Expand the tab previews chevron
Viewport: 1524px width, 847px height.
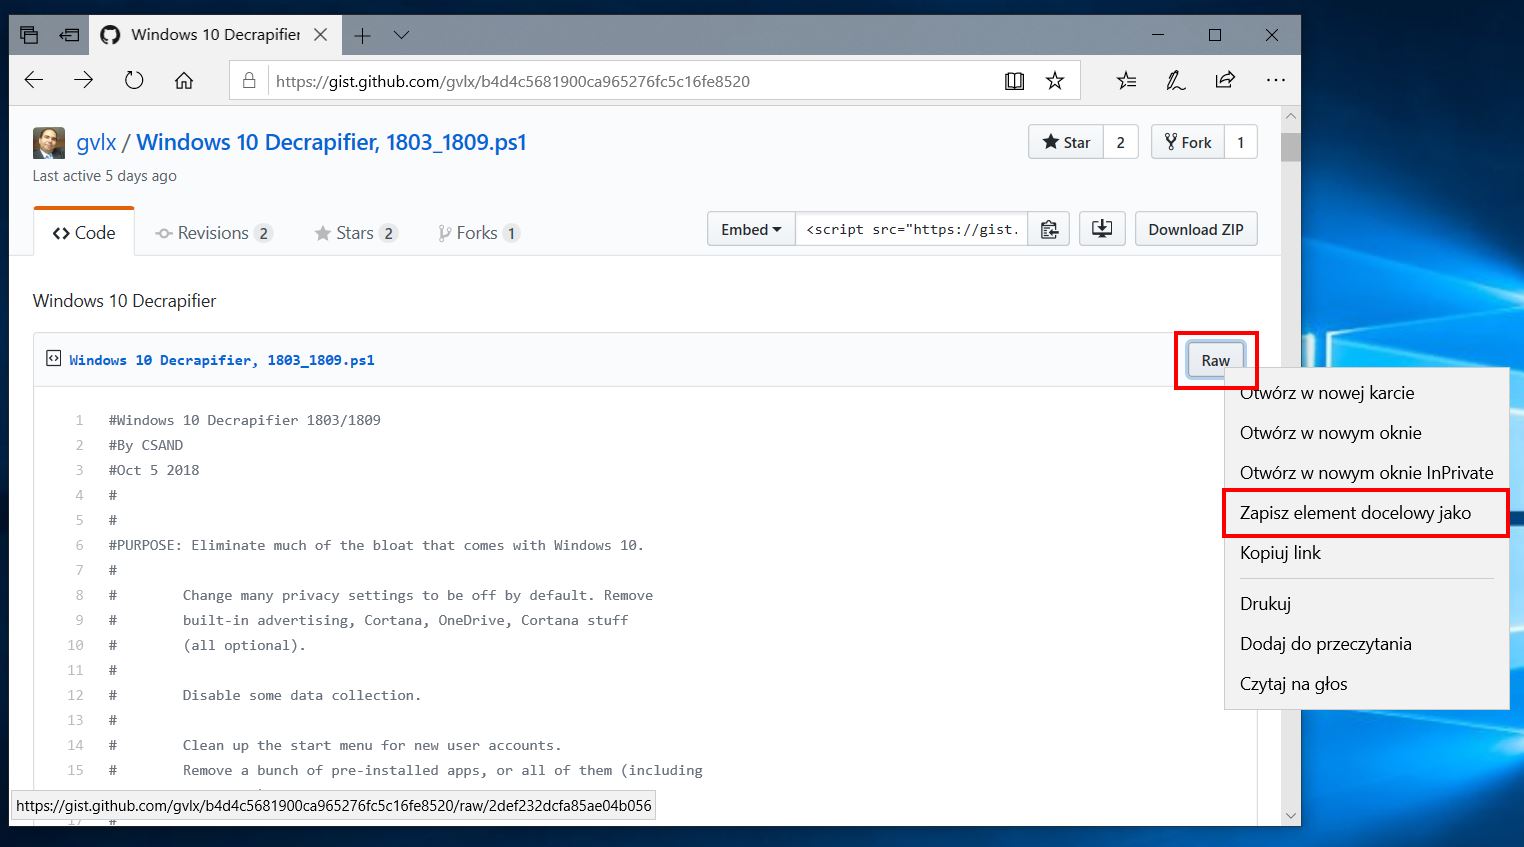pyautogui.click(x=401, y=35)
